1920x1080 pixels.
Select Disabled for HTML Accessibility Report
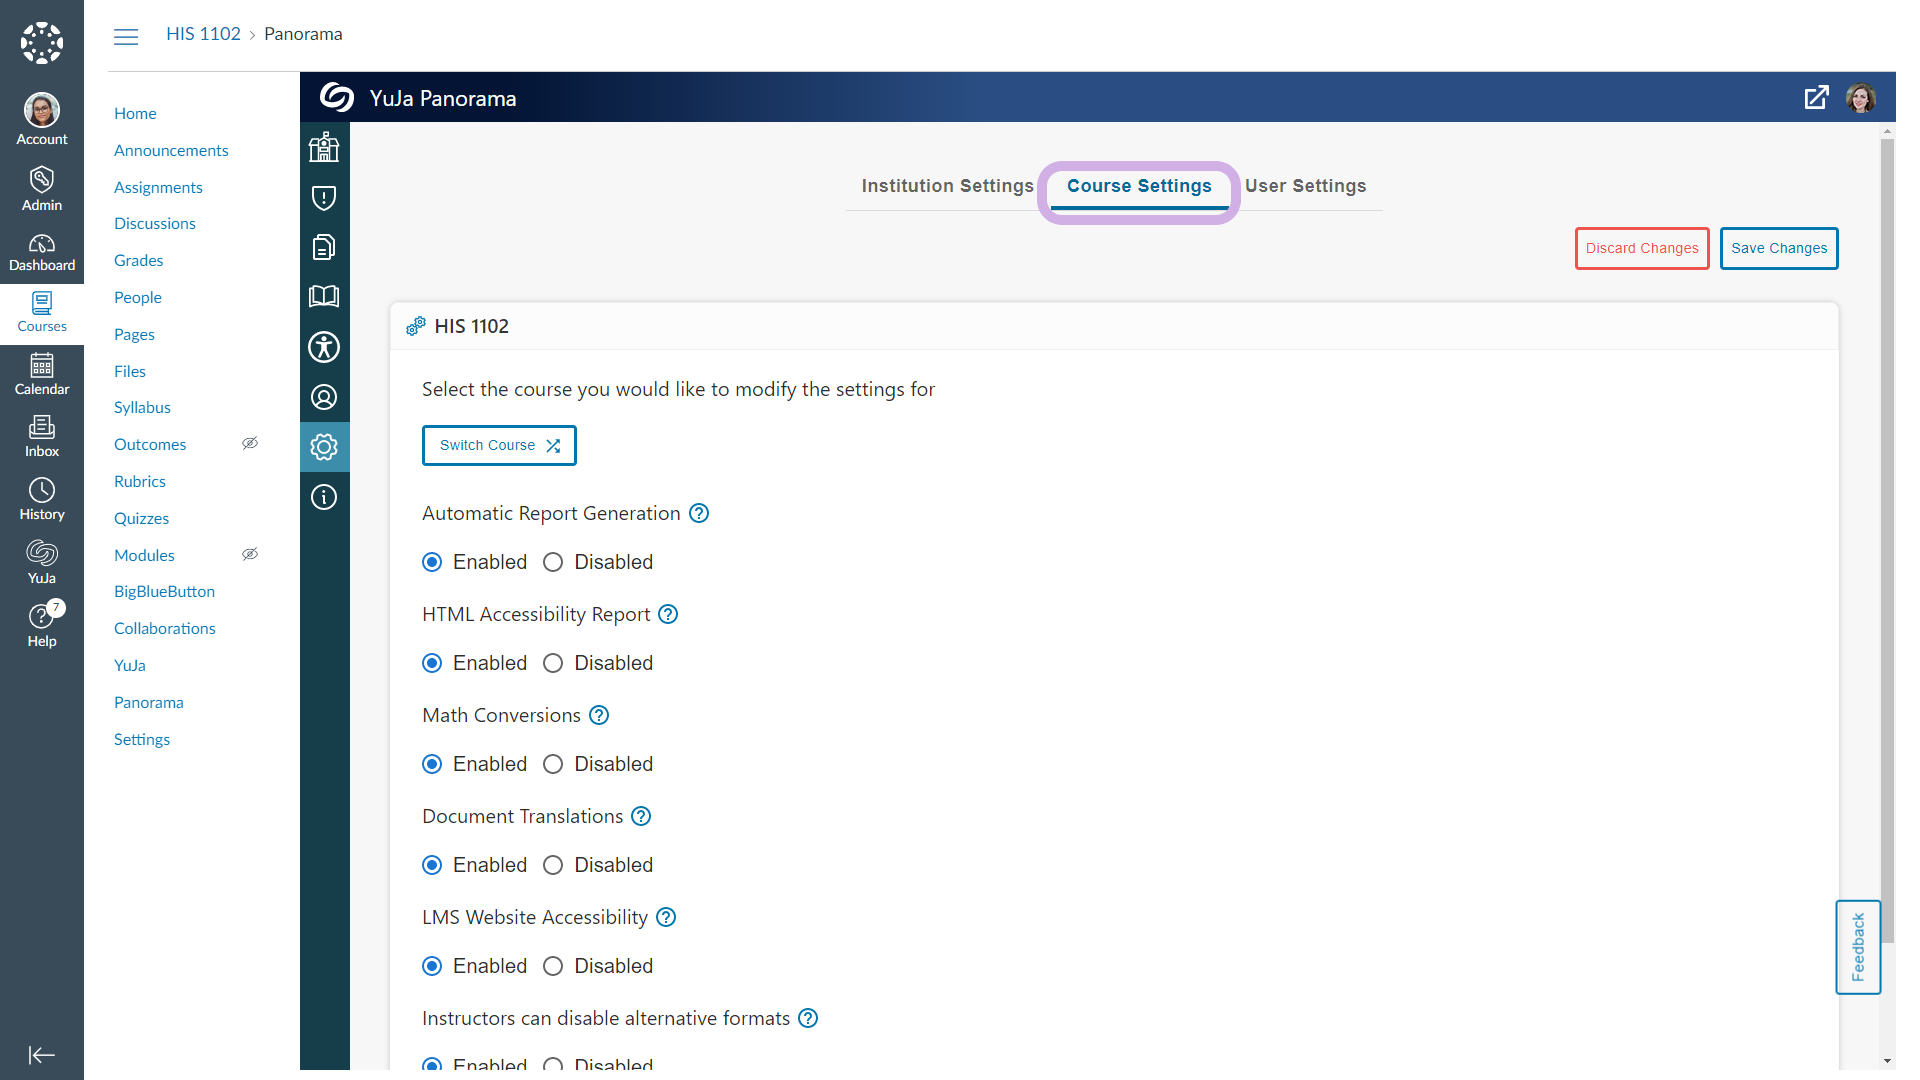point(553,663)
